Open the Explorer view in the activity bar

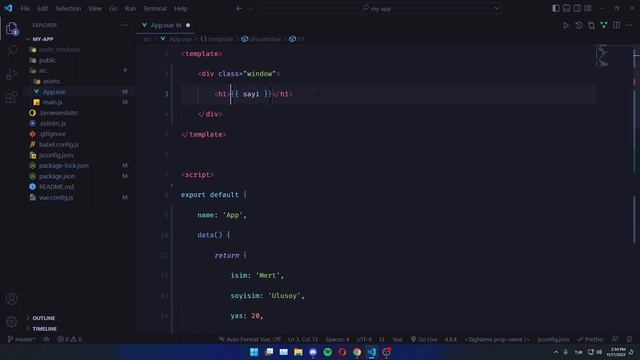[11, 29]
